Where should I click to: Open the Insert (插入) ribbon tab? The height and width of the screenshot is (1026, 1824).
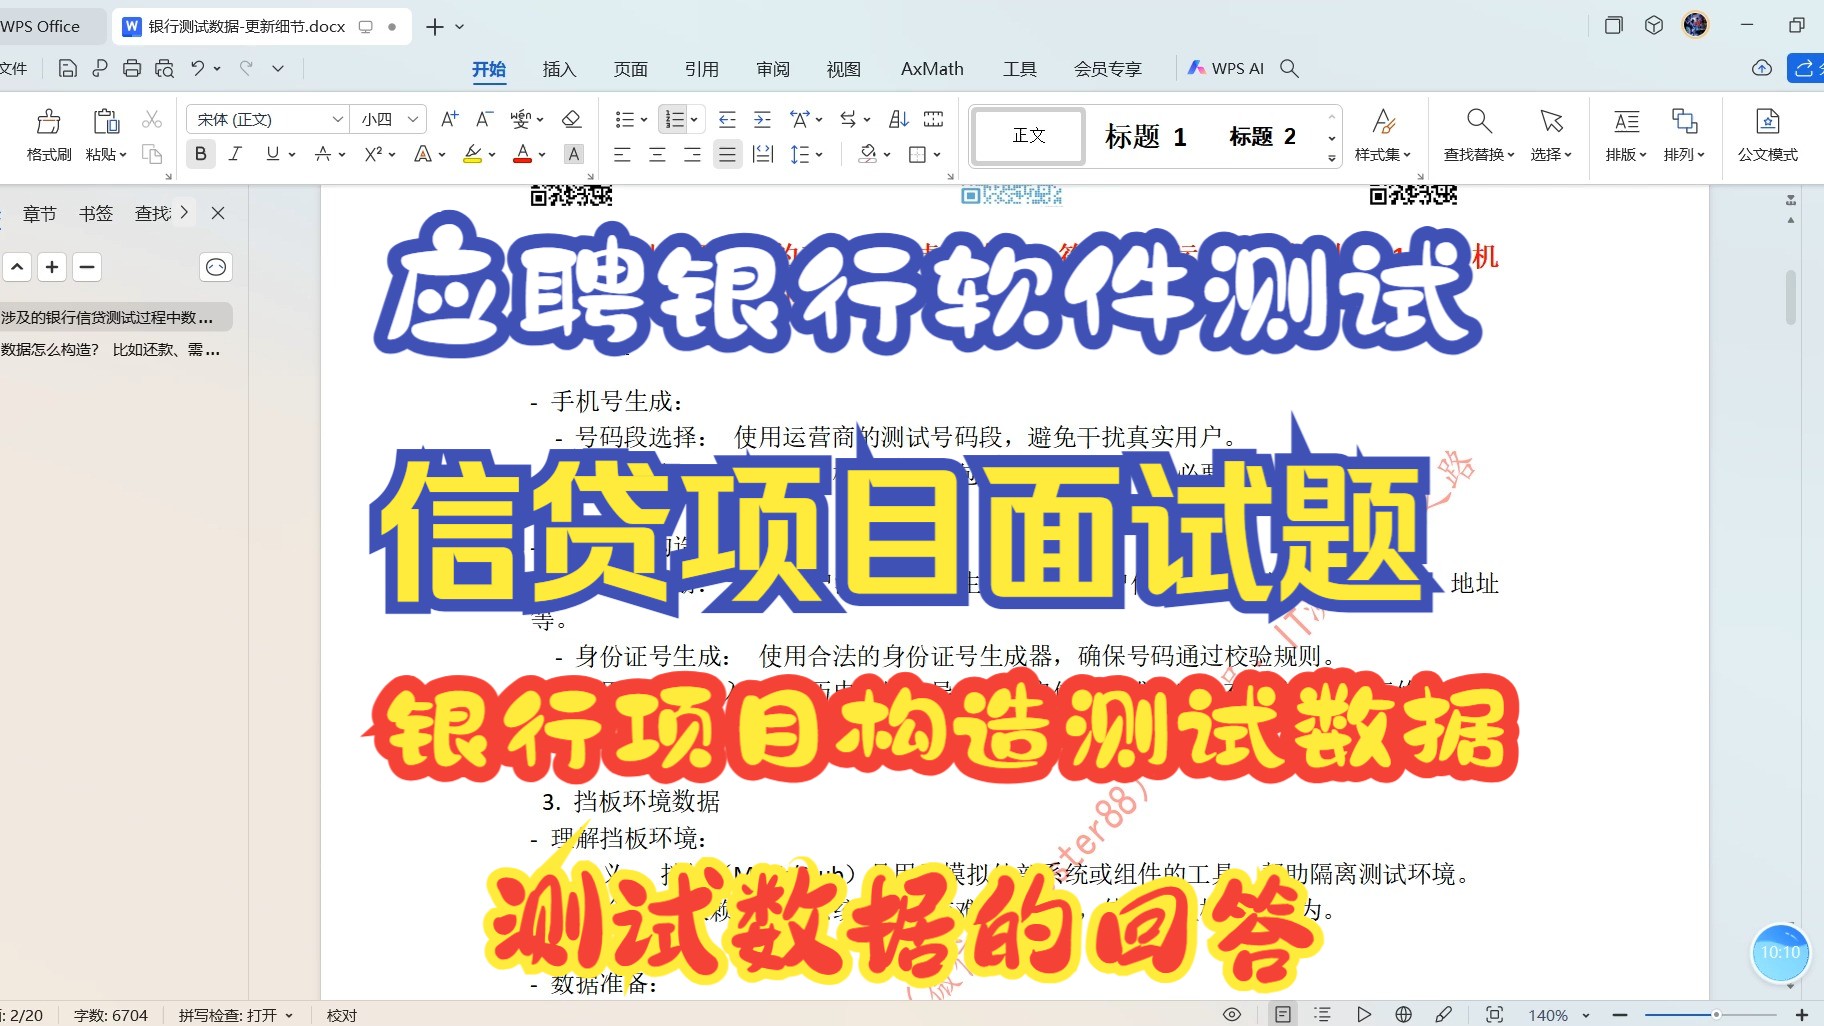[x=560, y=68]
